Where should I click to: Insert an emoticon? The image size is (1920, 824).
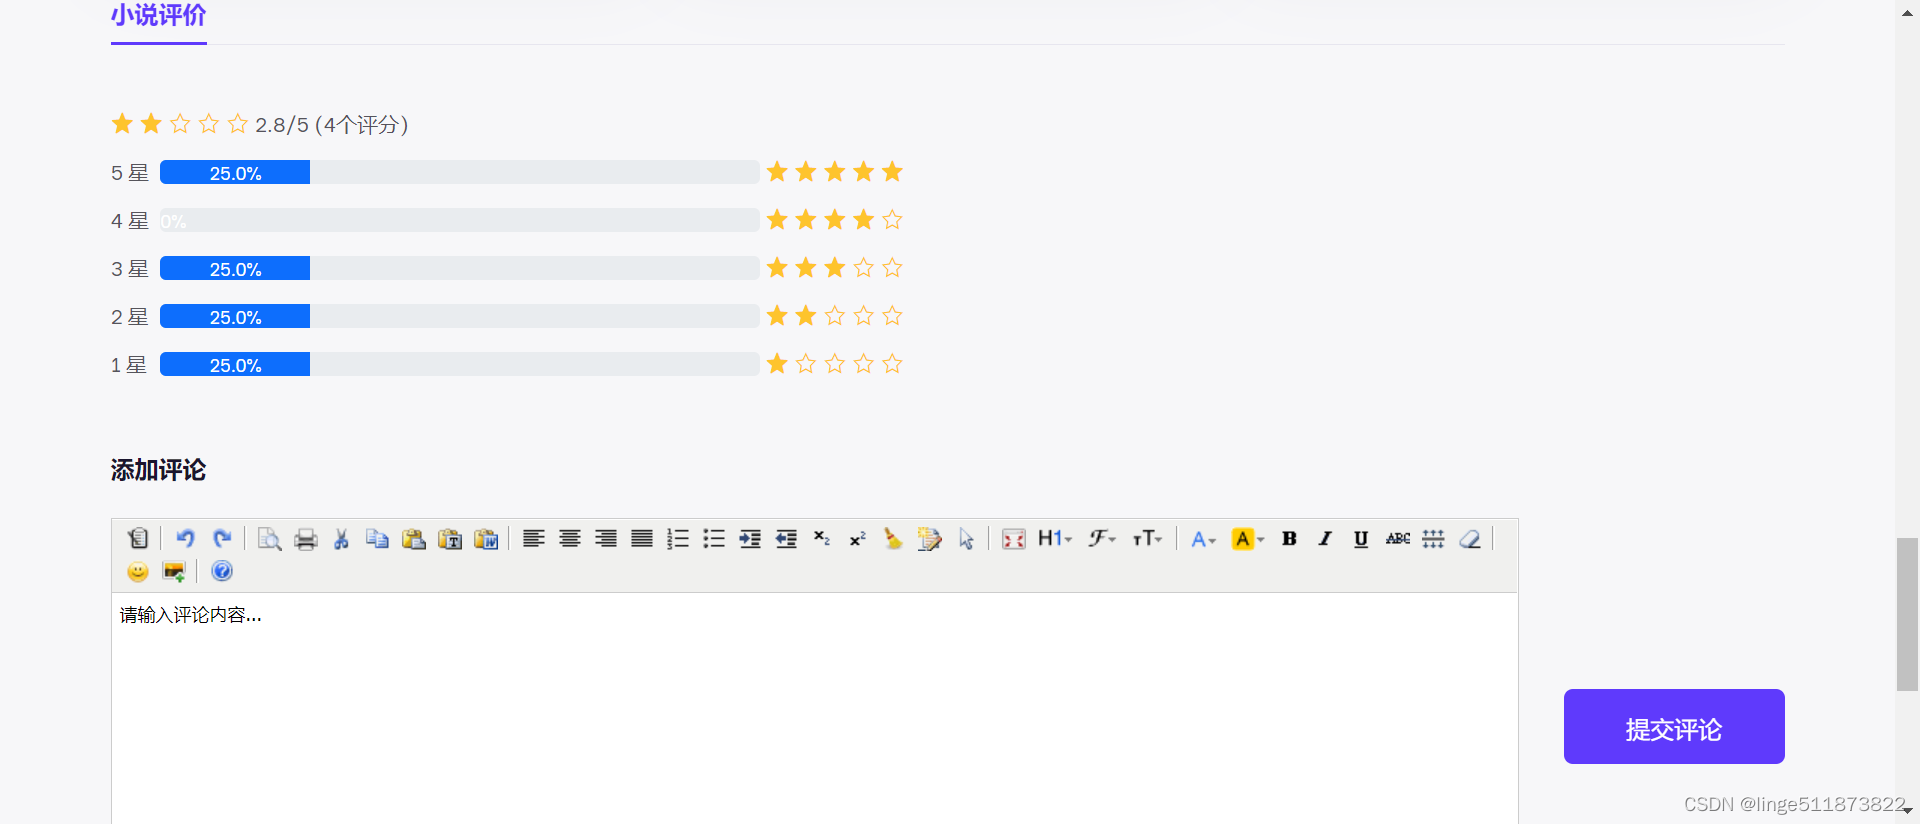138,571
